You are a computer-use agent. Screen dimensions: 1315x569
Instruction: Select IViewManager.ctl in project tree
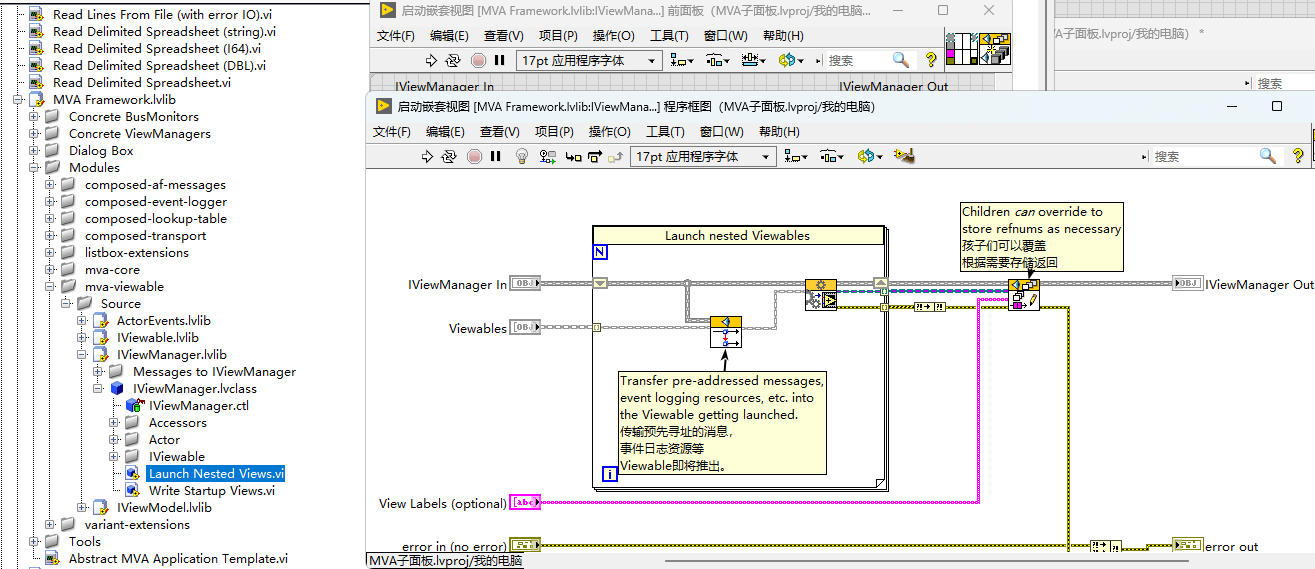coord(198,405)
